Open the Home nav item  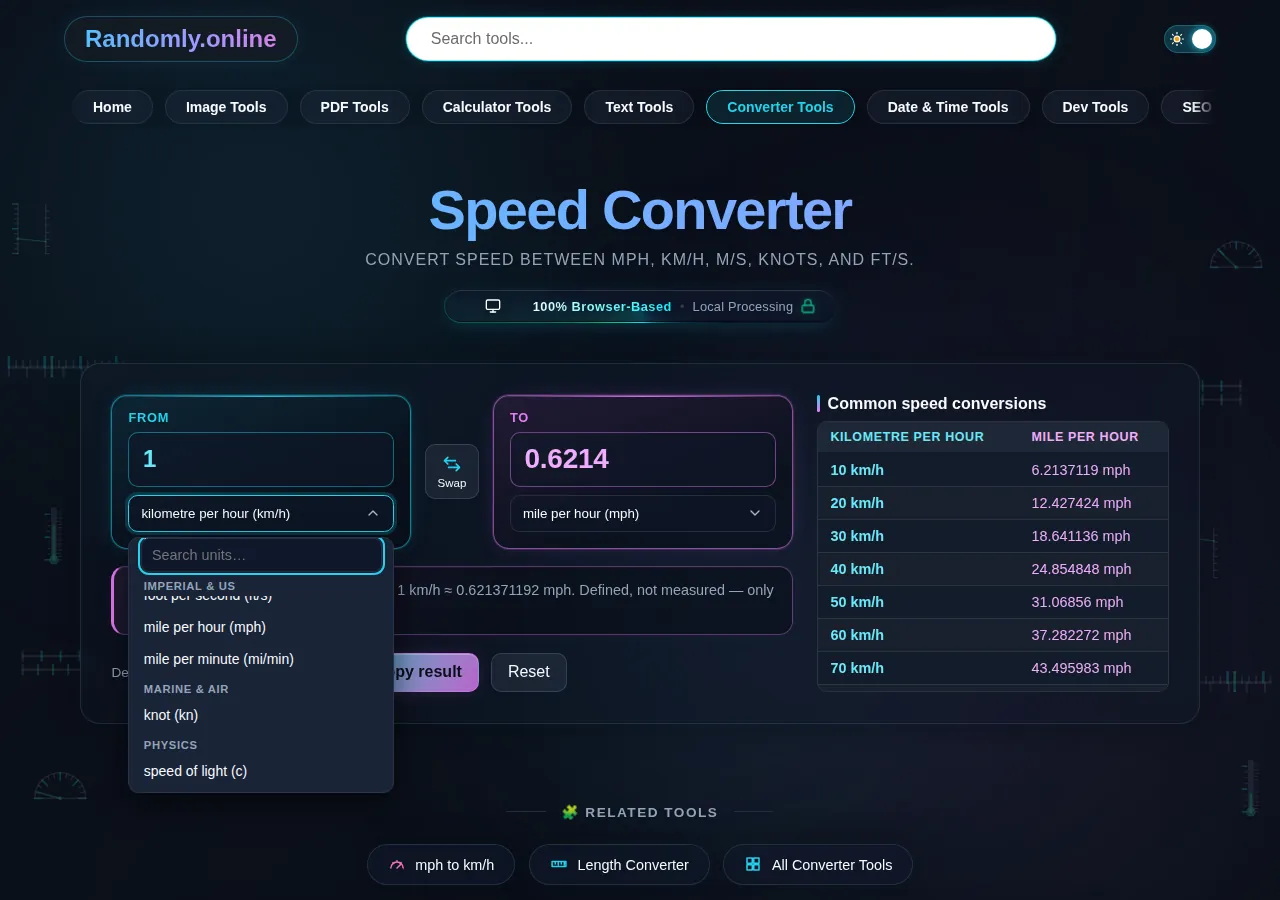click(x=112, y=107)
